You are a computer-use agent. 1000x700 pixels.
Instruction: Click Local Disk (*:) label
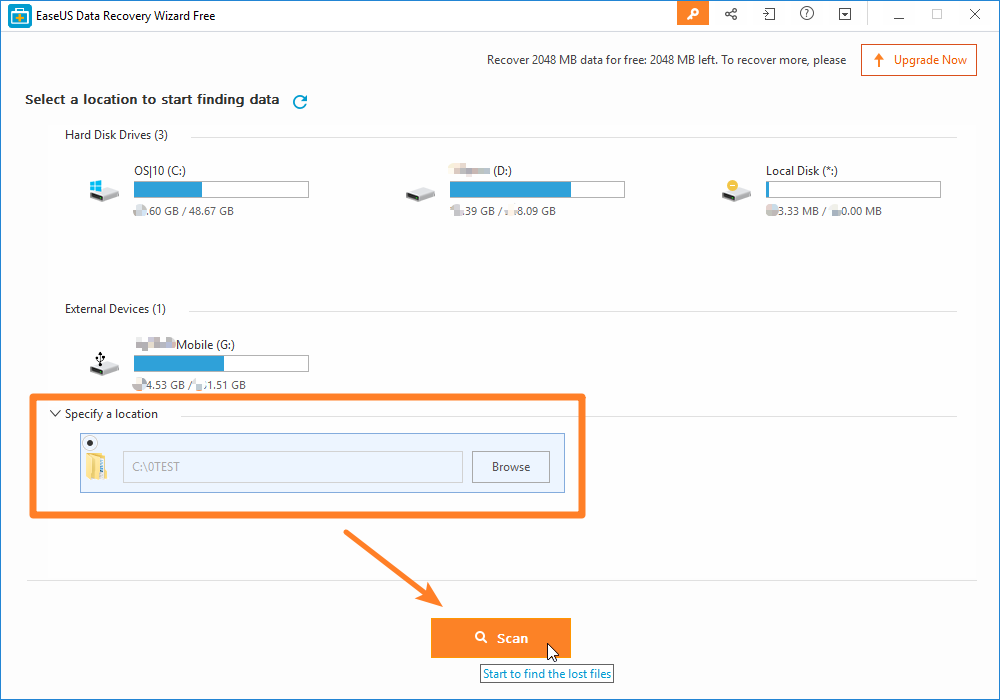(x=802, y=171)
